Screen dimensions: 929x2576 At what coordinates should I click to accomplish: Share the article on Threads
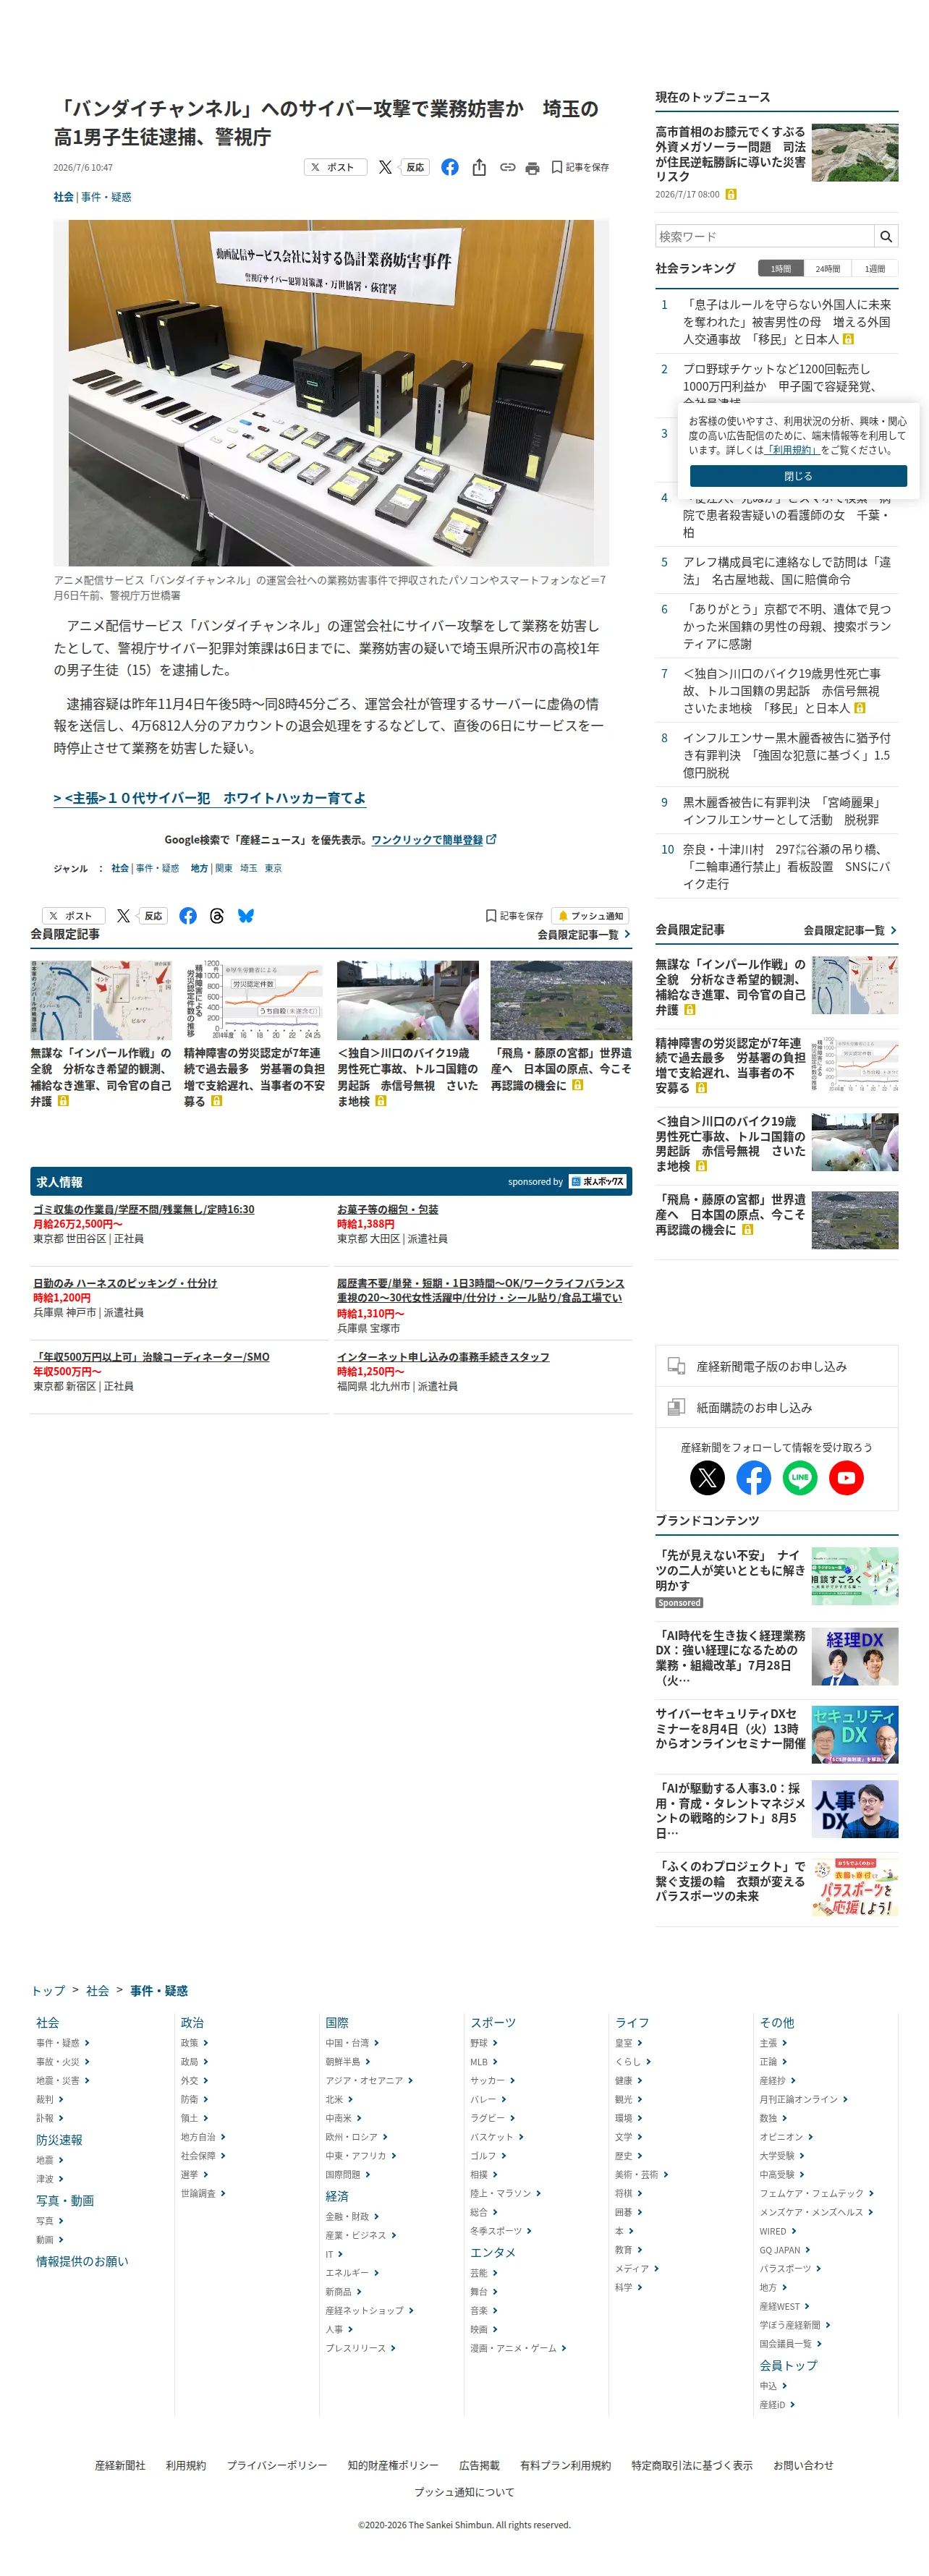click(217, 916)
